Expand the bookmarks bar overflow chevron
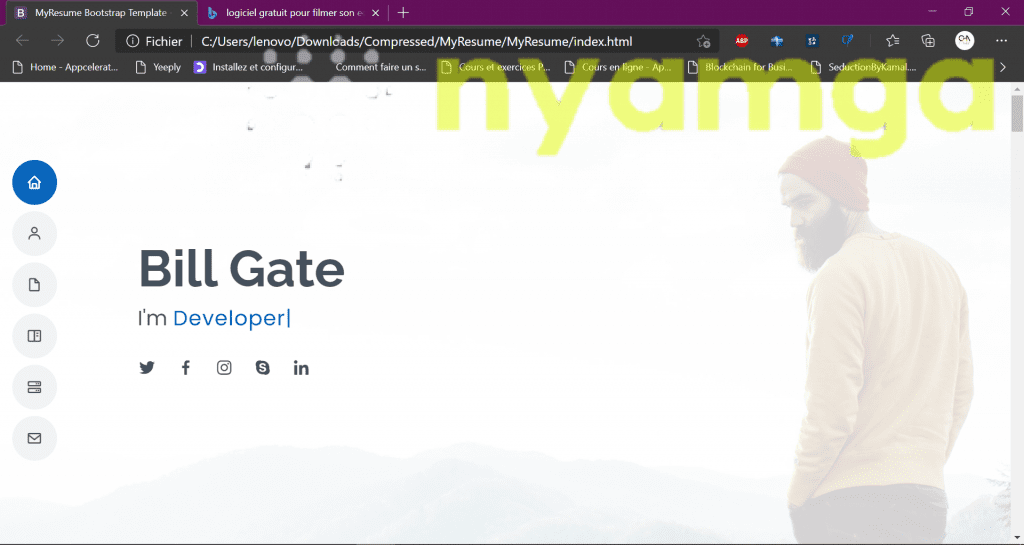The width and height of the screenshot is (1024, 545). (x=1003, y=67)
